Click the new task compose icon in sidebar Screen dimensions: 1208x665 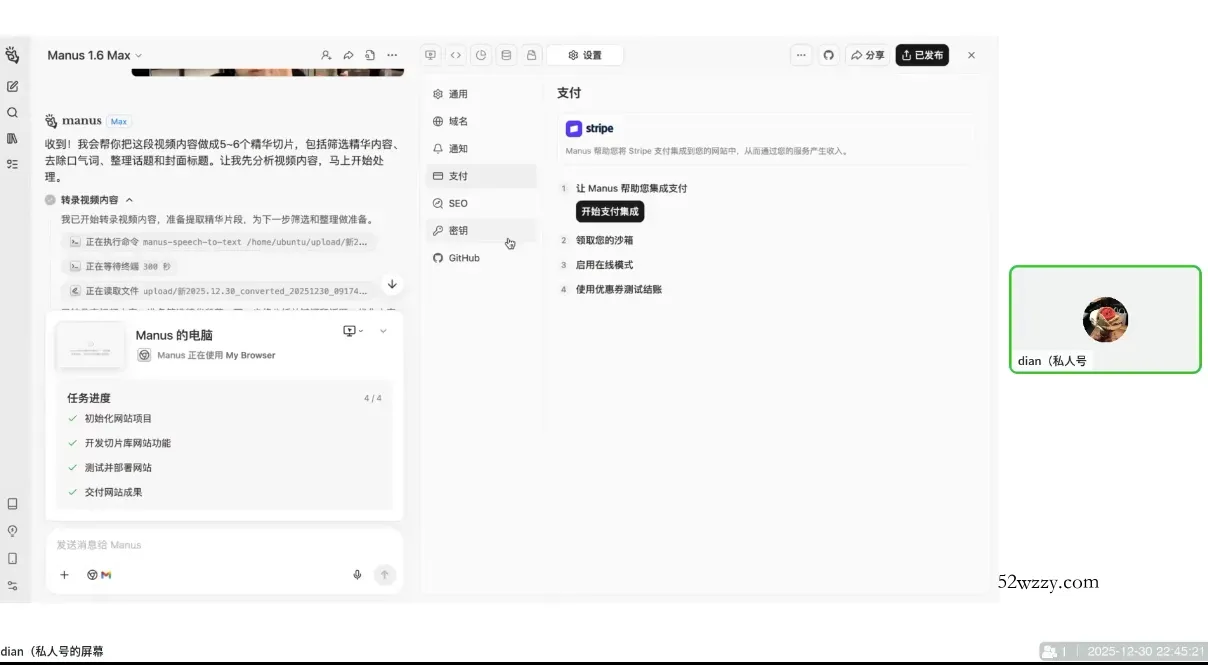[12, 87]
